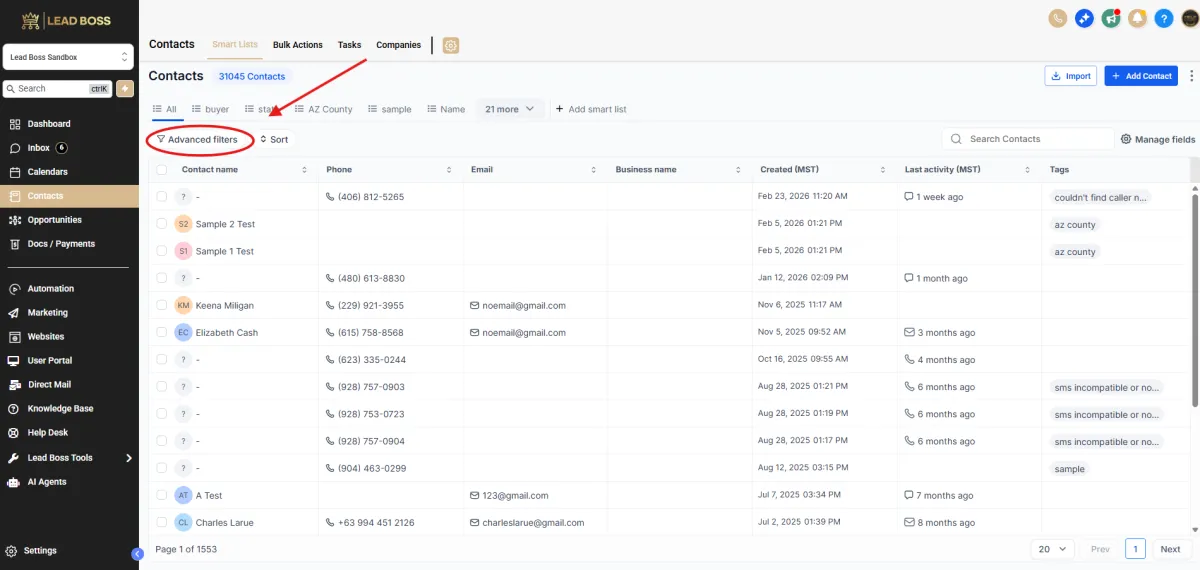Screen dimensions: 1200x570
Task: Switch to the Bulk Actions tab
Action: point(298,45)
